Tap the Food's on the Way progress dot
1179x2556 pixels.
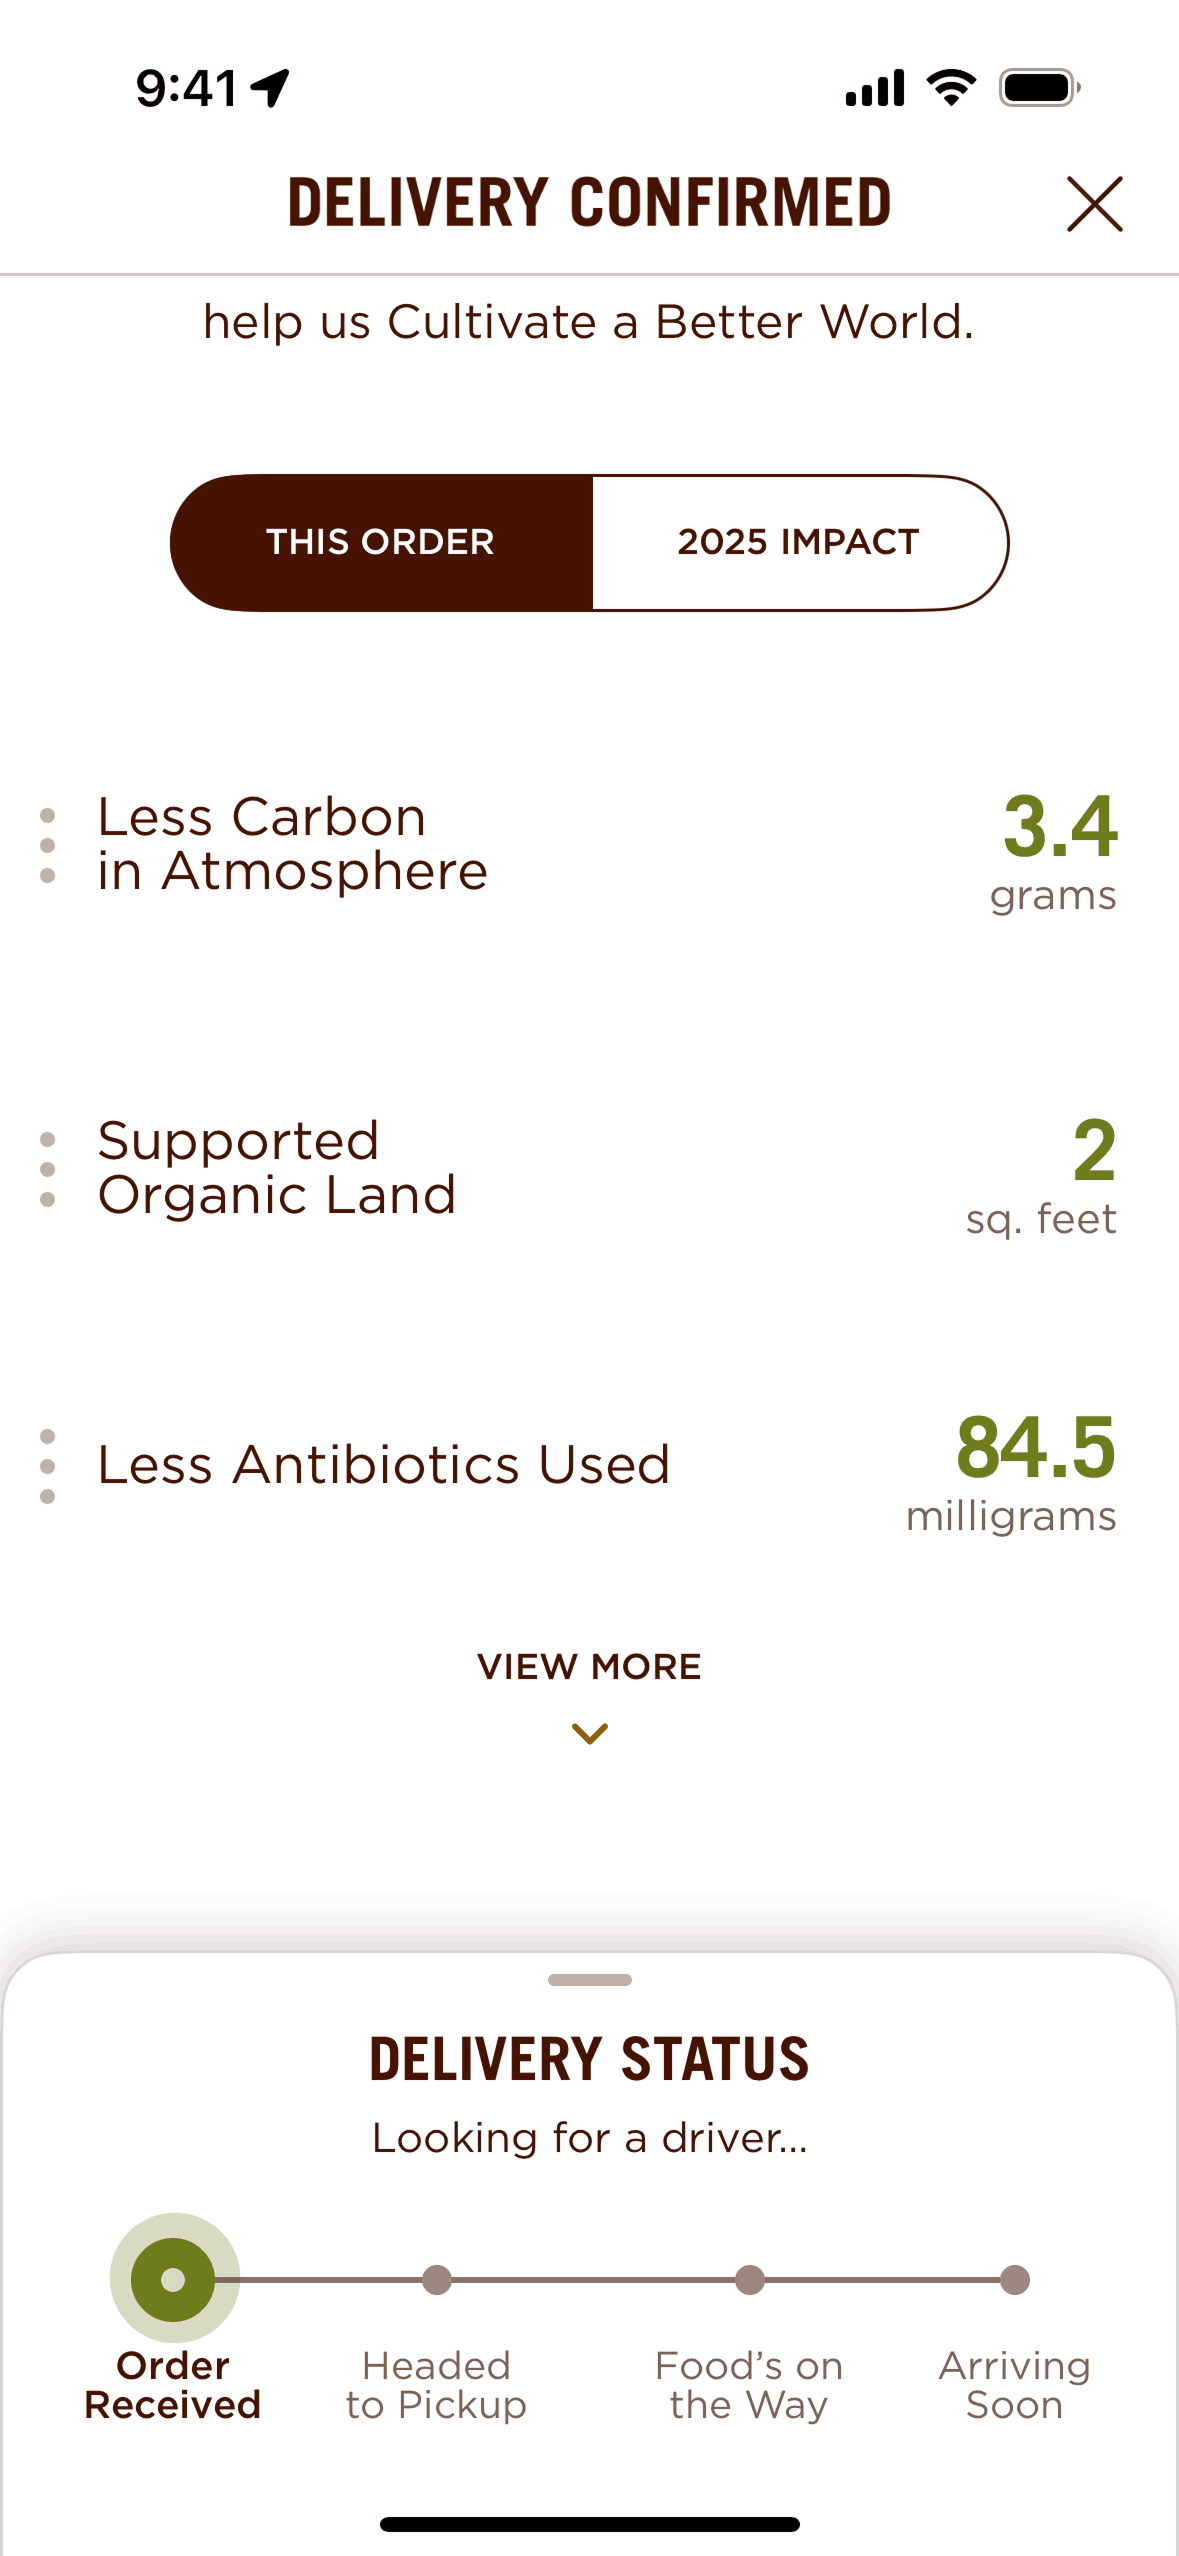click(x=750, y=2279)
